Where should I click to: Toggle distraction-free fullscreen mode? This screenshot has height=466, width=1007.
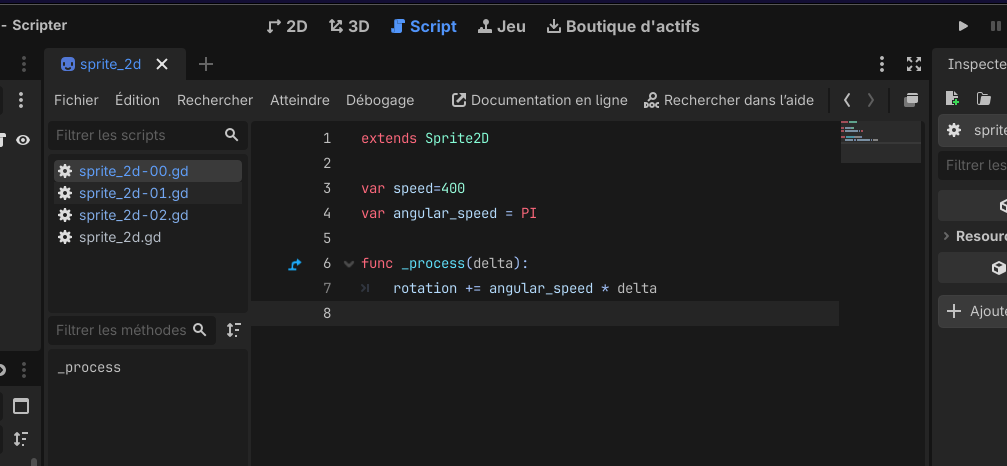pyautogui.click(x=914, y=64)
